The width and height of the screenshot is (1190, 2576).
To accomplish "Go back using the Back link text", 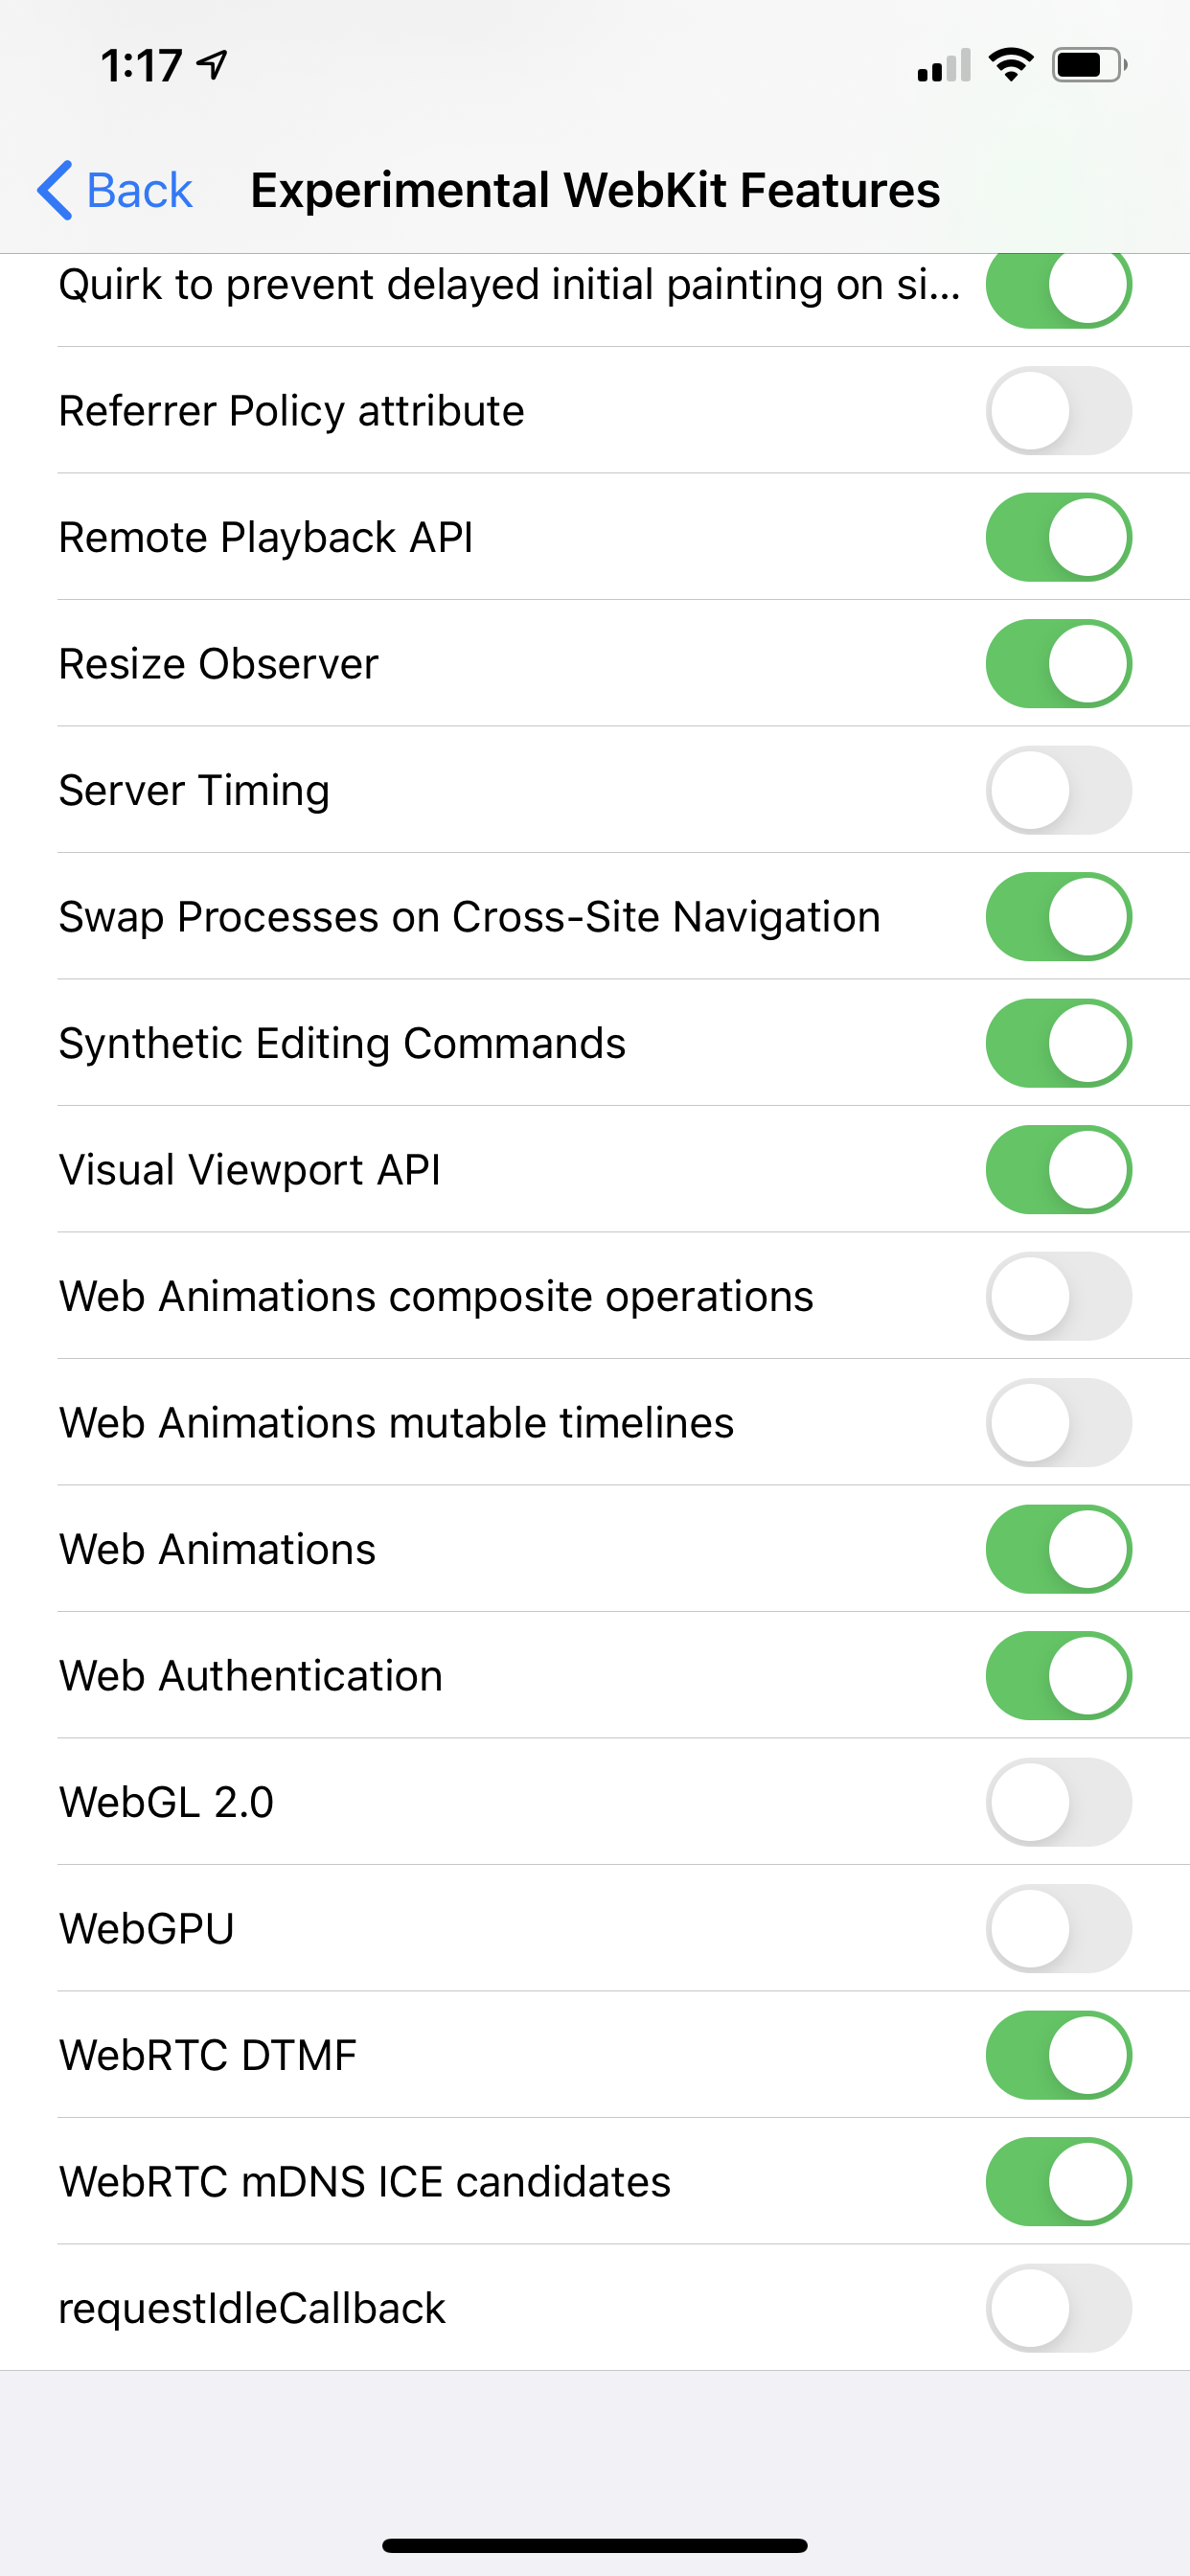I will [x=139, y=190].
